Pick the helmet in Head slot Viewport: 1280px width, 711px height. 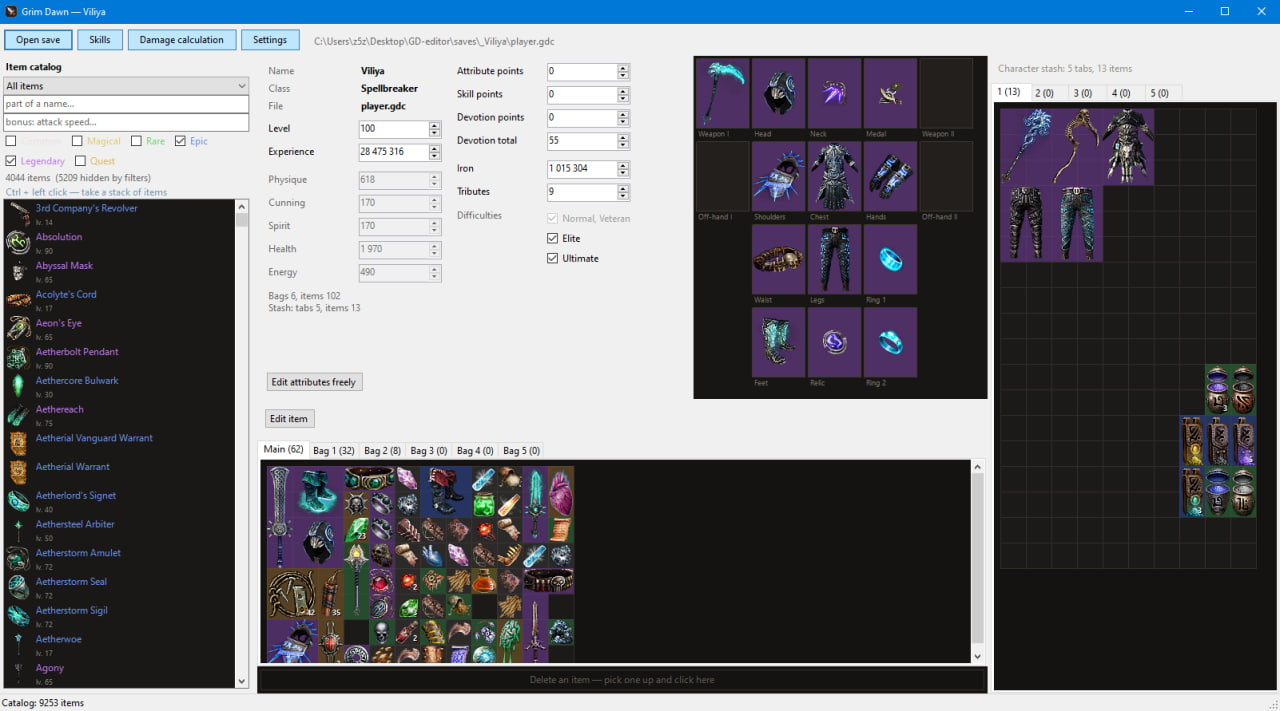coord(778,93)
